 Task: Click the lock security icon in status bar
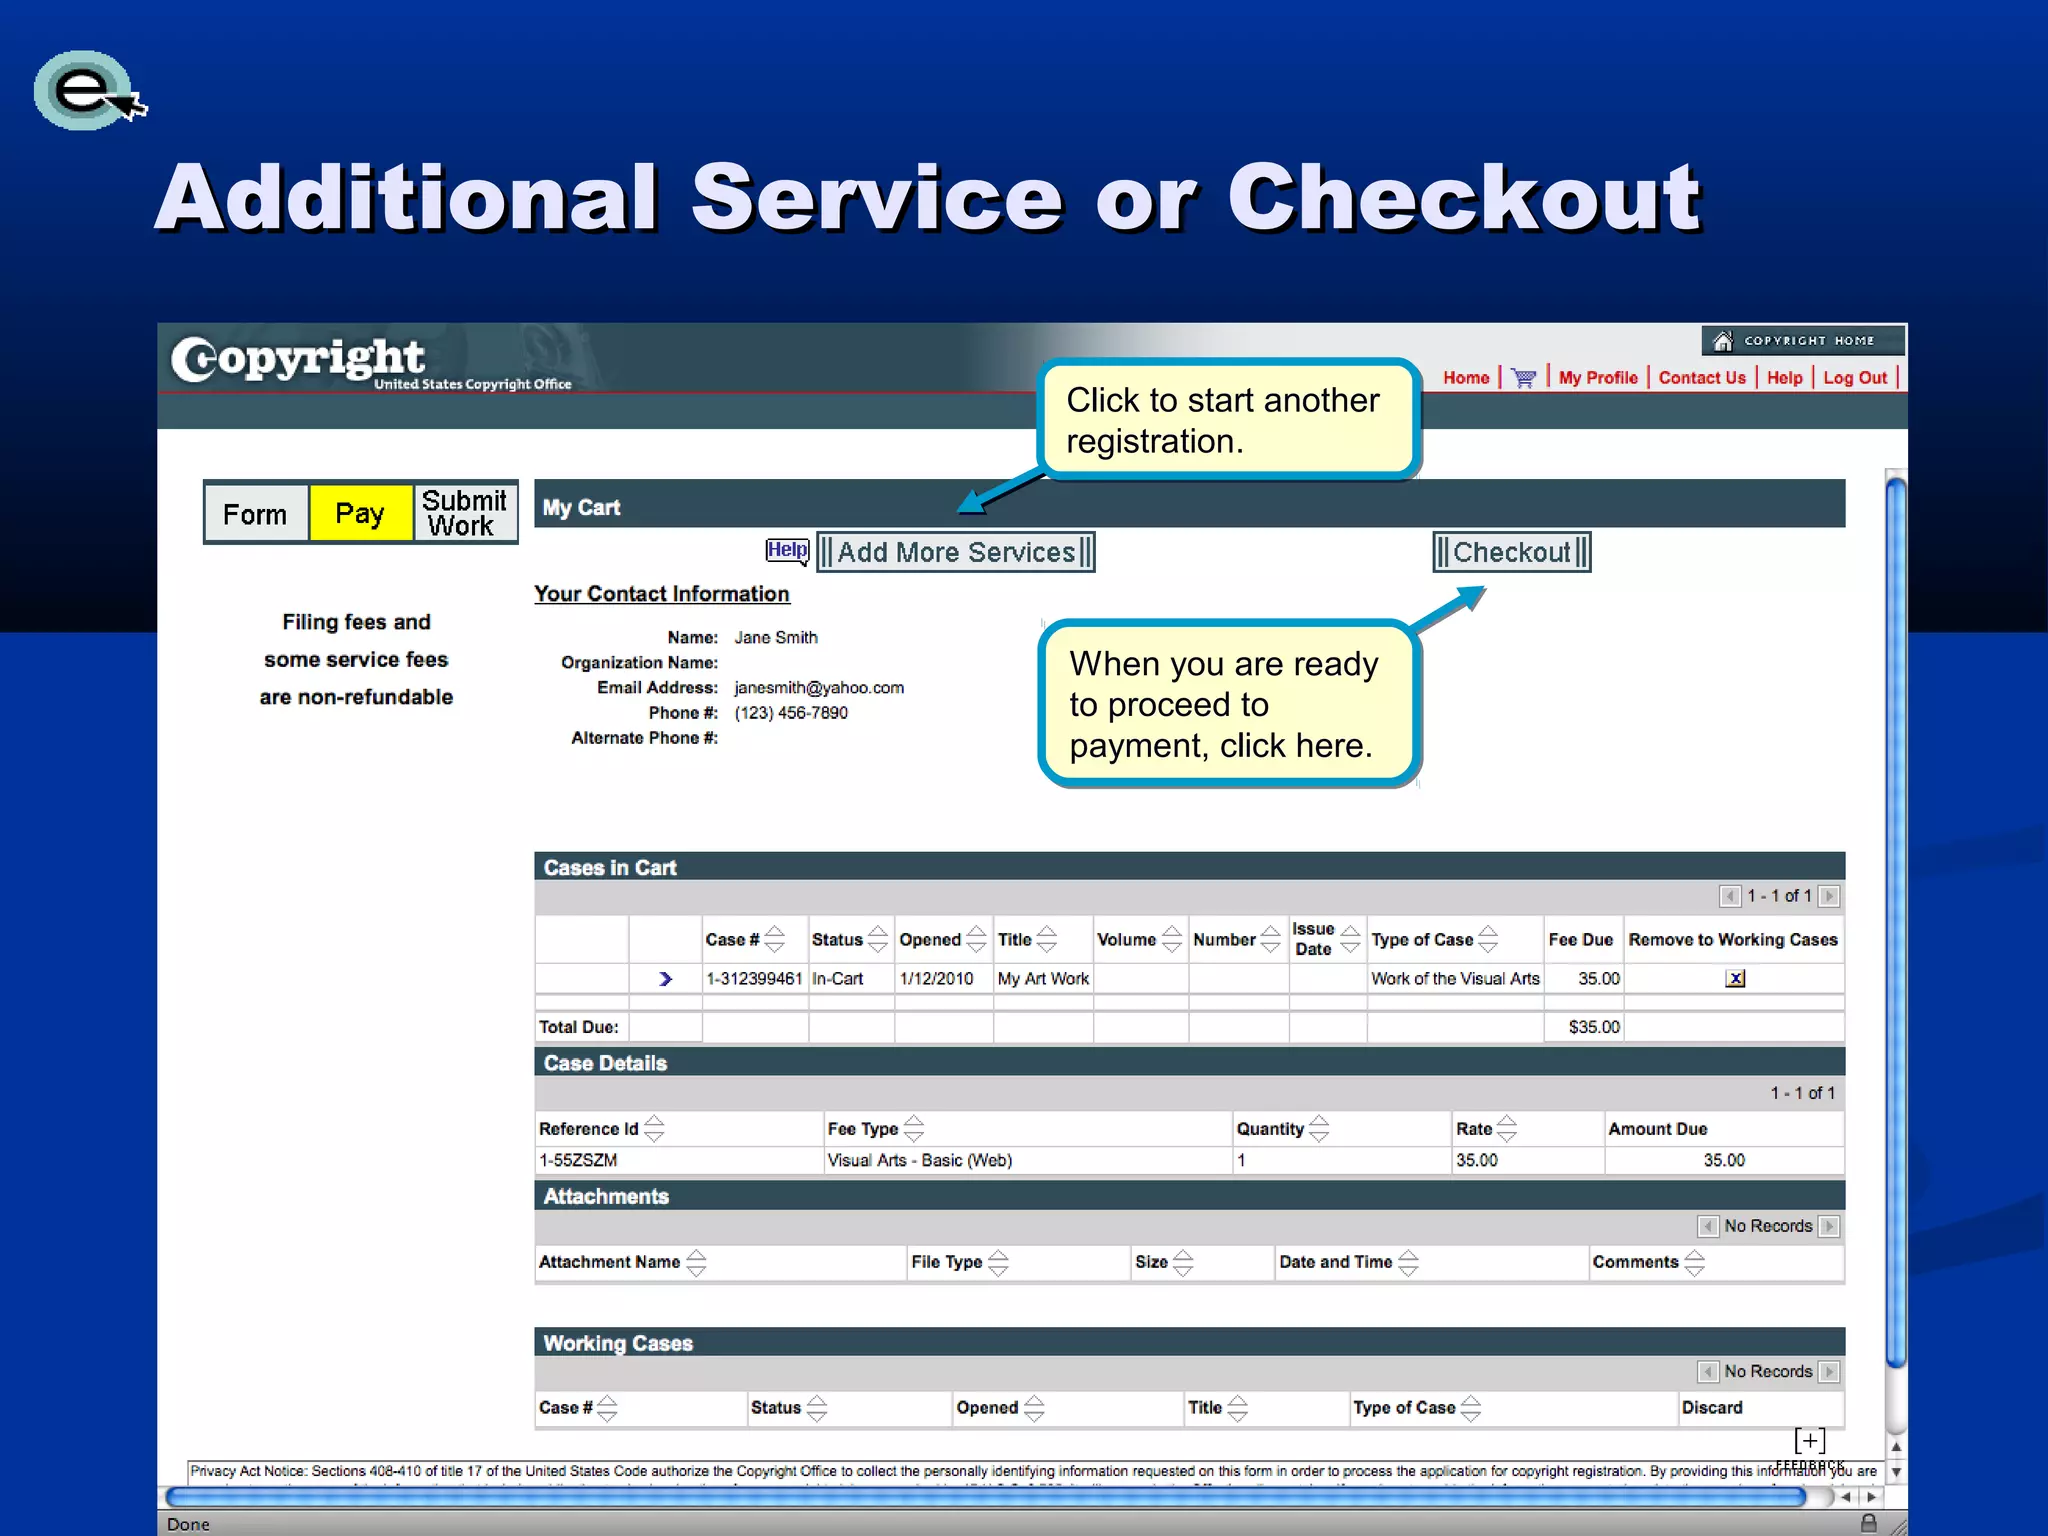tap(1868, 1523)
